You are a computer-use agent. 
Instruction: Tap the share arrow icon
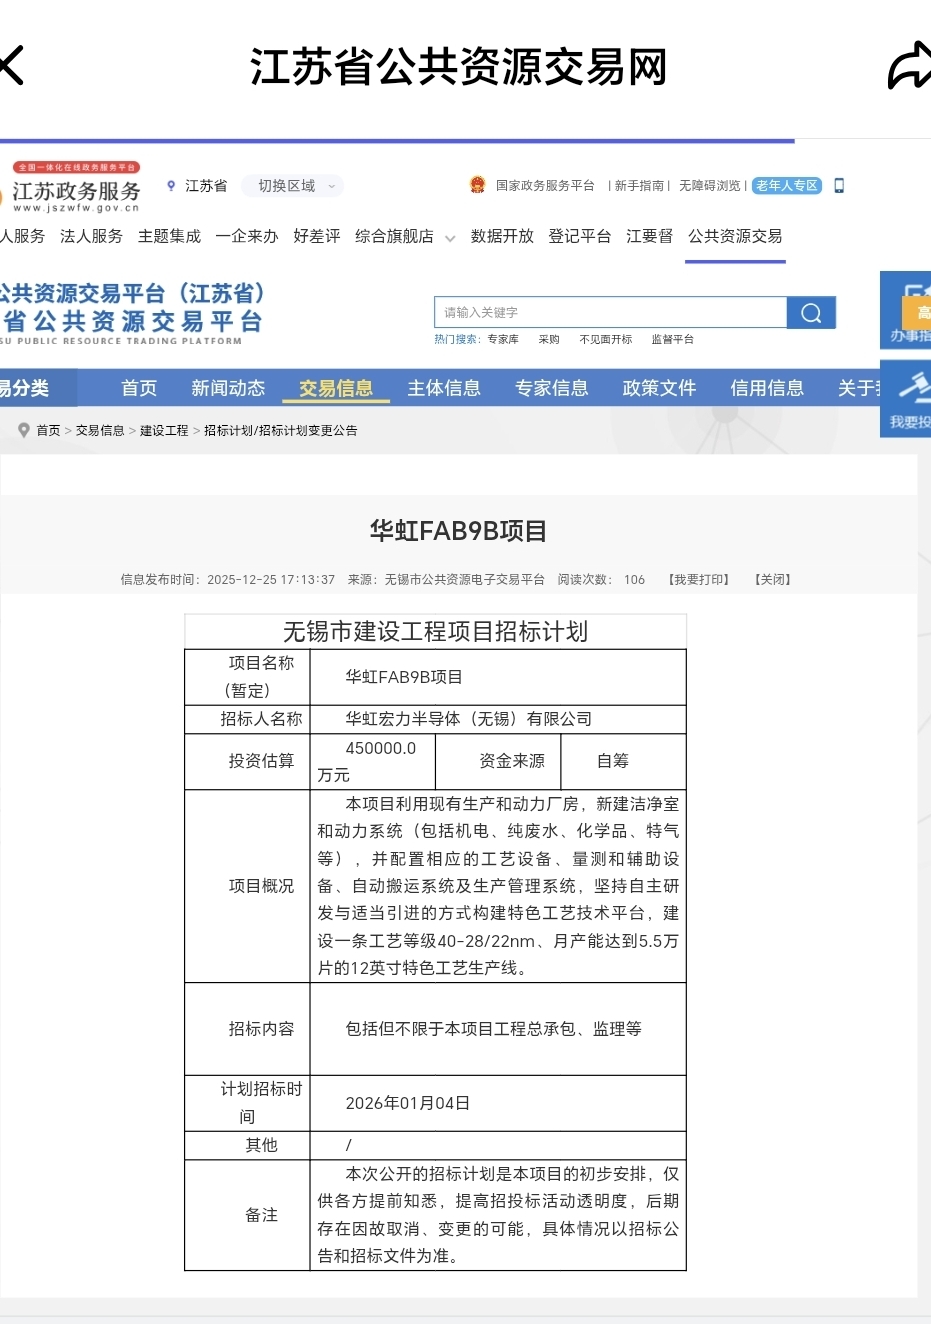(910, 66)
